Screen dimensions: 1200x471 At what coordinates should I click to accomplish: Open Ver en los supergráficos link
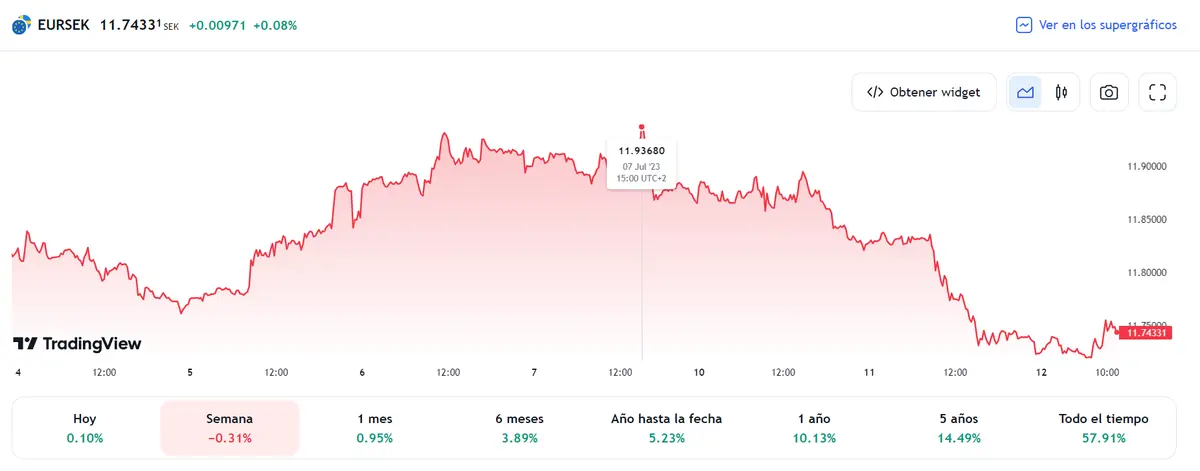pyautogui.click(x=1107, y=25)
